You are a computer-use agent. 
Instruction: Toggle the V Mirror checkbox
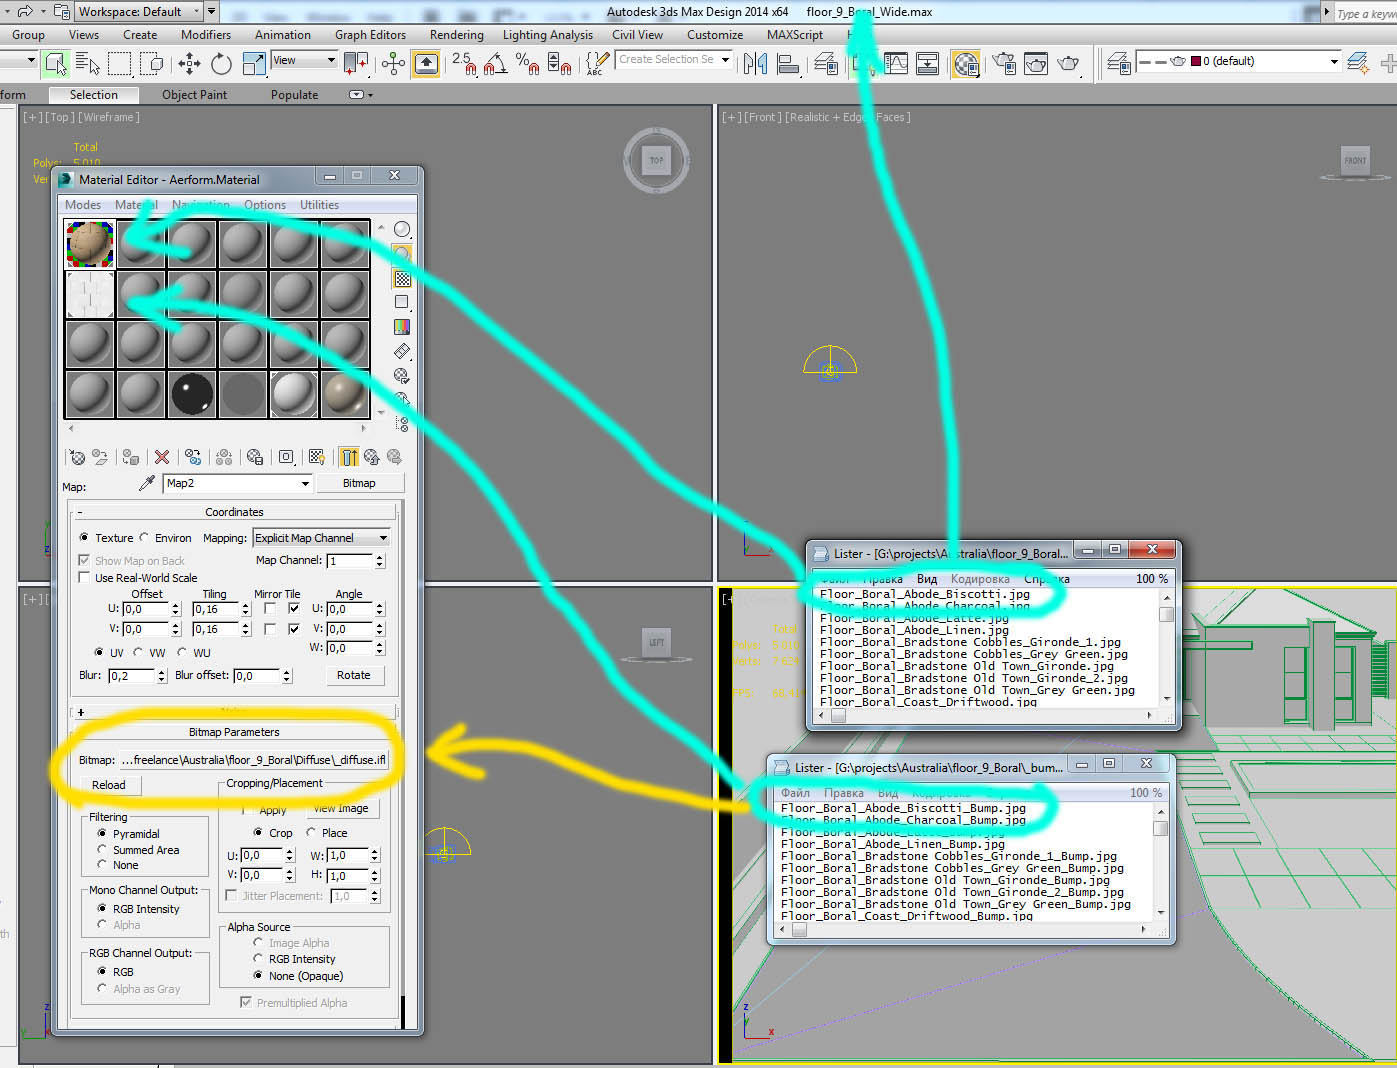(x=270, y=629)
